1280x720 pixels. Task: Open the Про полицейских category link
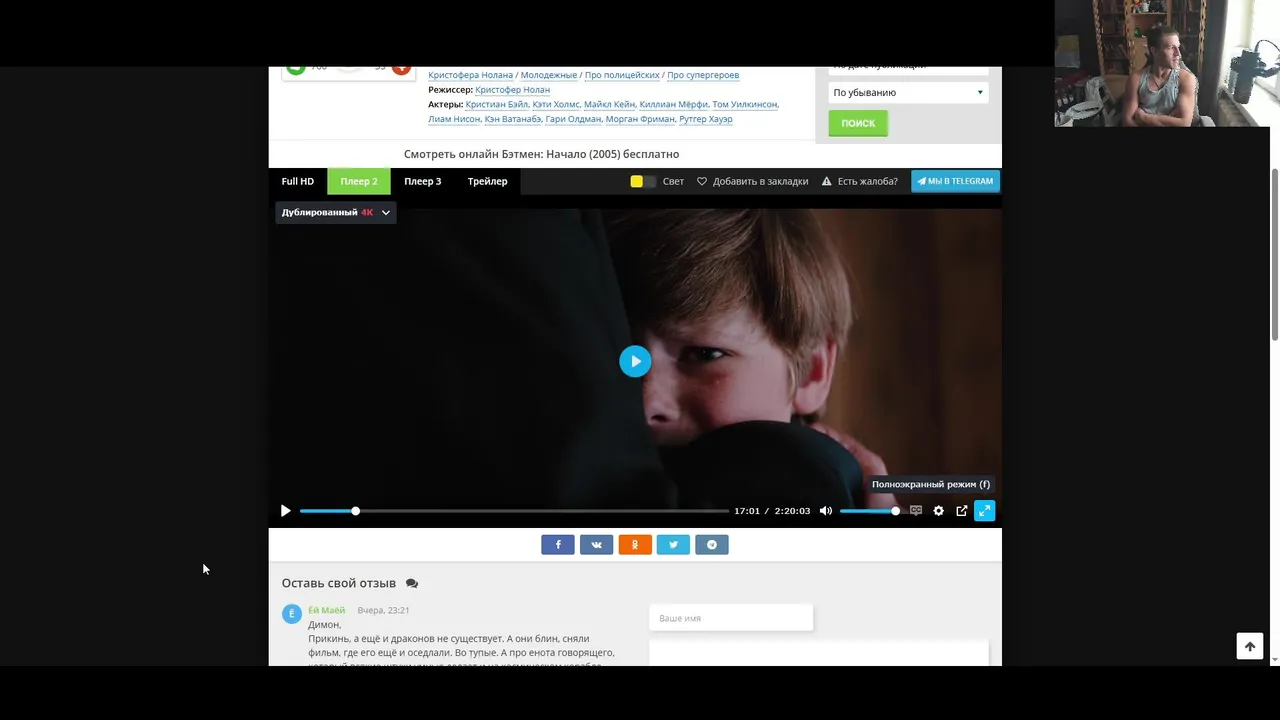point(622,75)
